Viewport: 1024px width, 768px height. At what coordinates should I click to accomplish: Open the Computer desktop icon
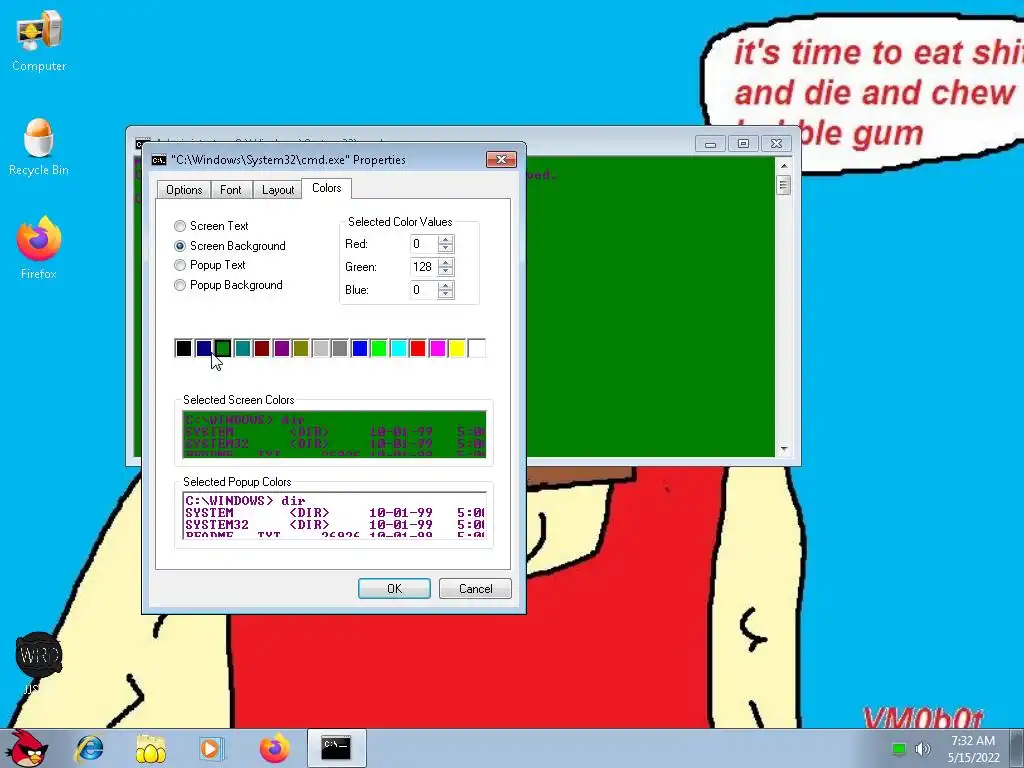[39, 40]
